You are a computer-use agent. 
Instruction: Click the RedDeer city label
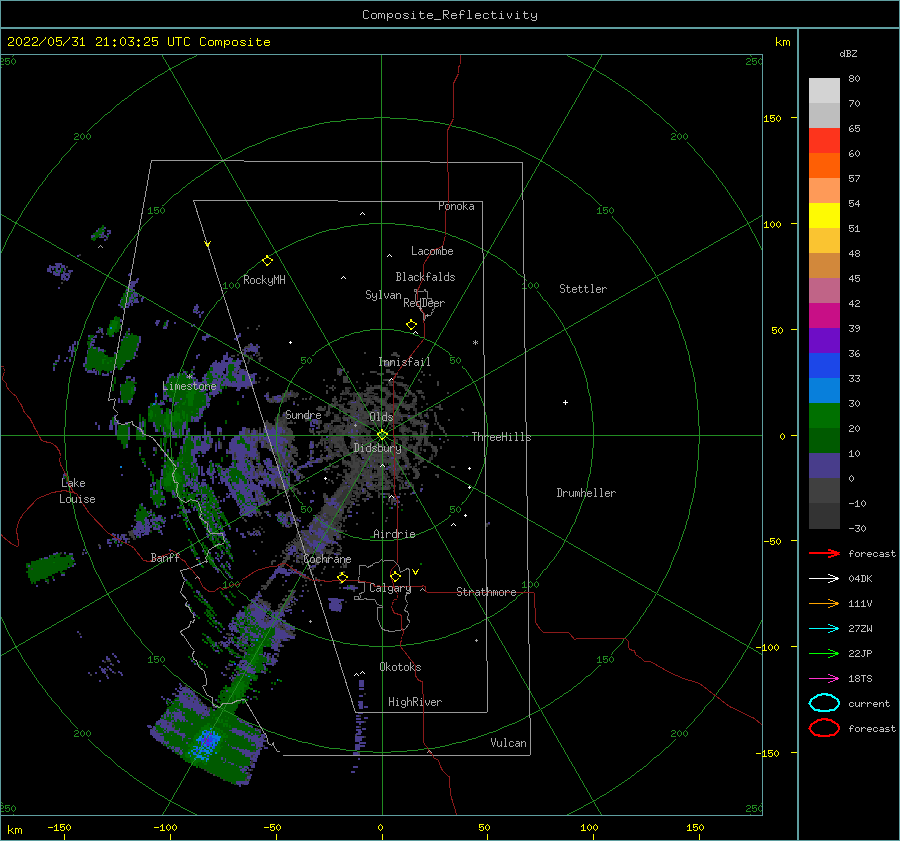424,303
